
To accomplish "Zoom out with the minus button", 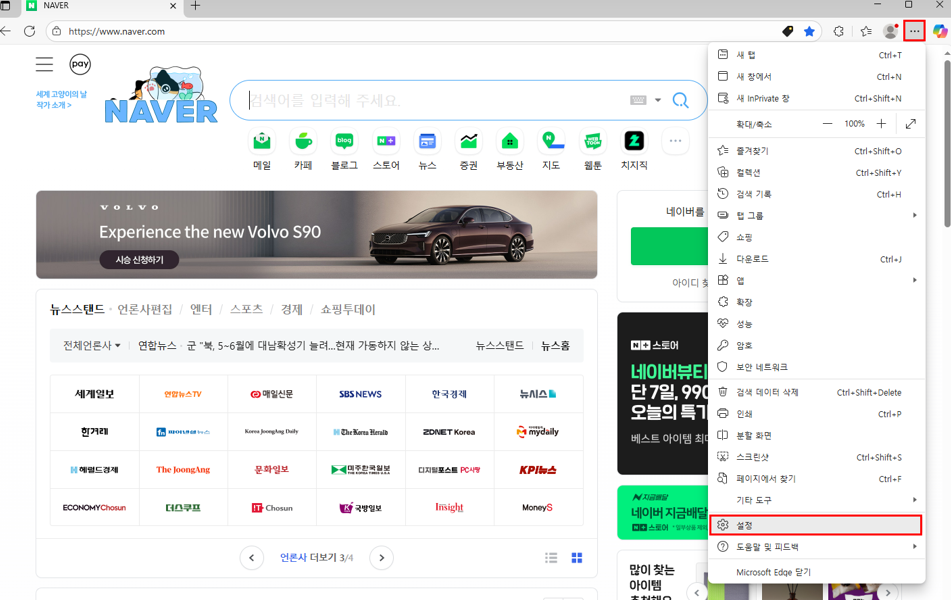I will (827, 124).
